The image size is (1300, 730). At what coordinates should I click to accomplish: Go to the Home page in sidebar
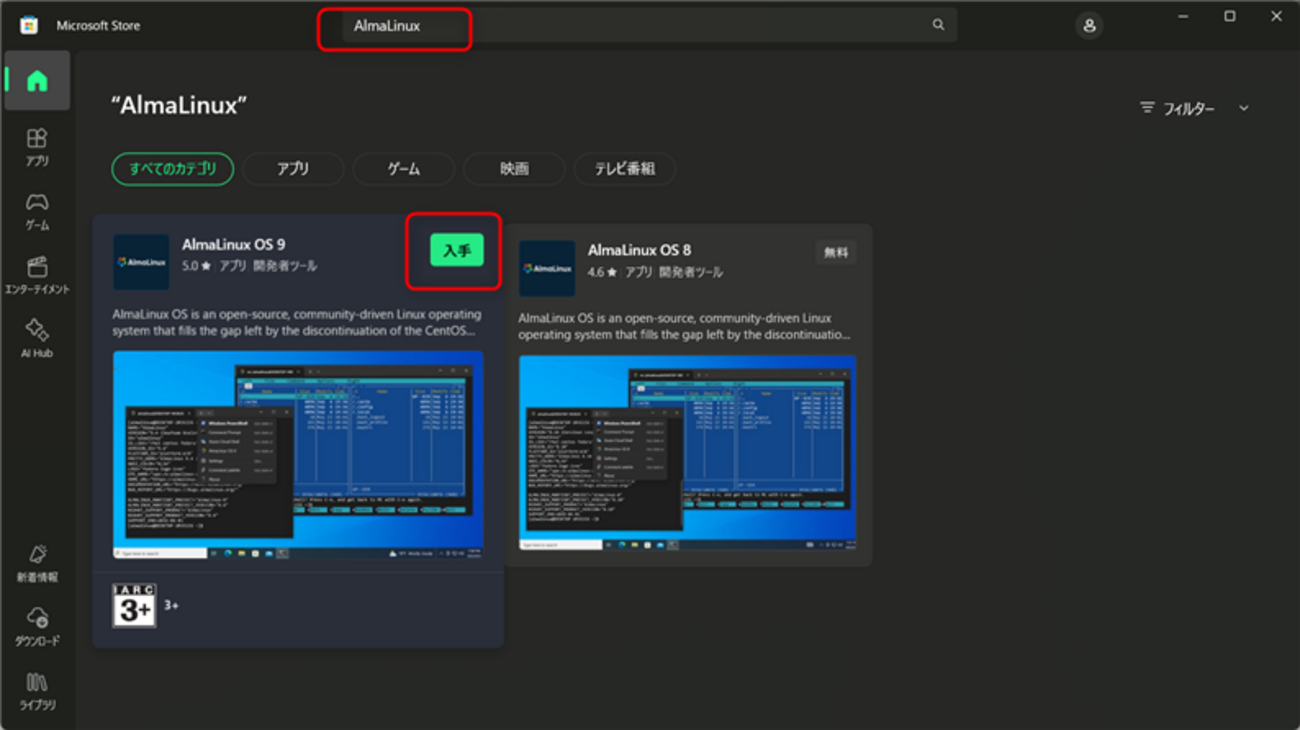click(37, 81)
